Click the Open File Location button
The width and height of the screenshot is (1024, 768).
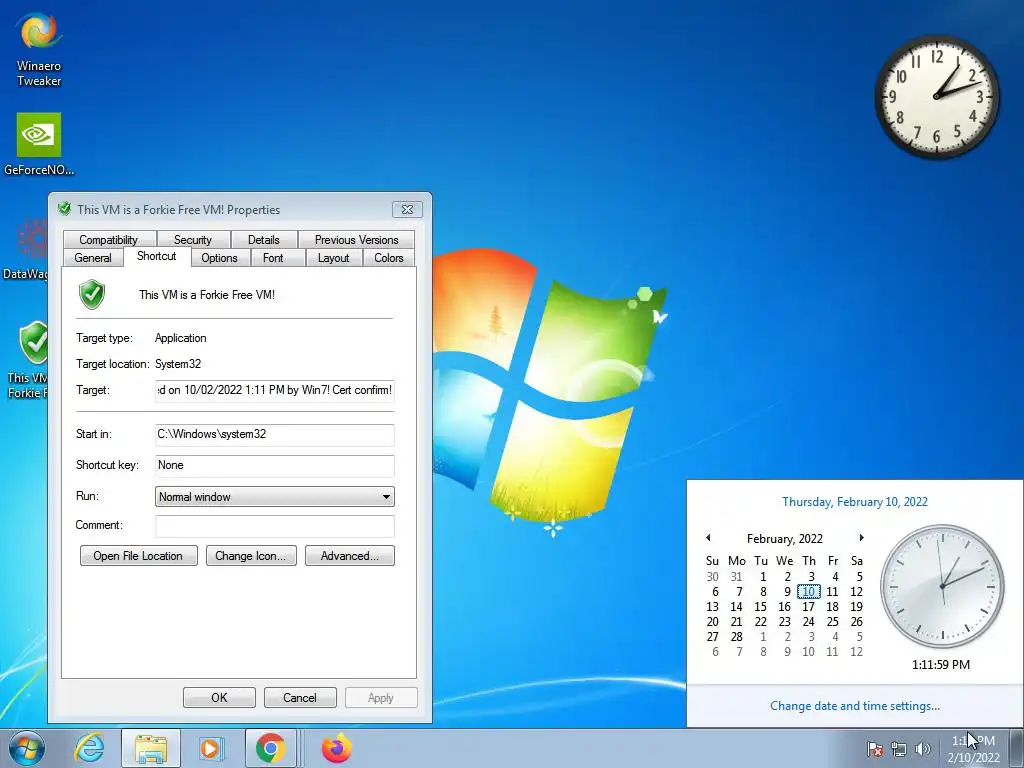pyautogui.click(x=138, y=556)
